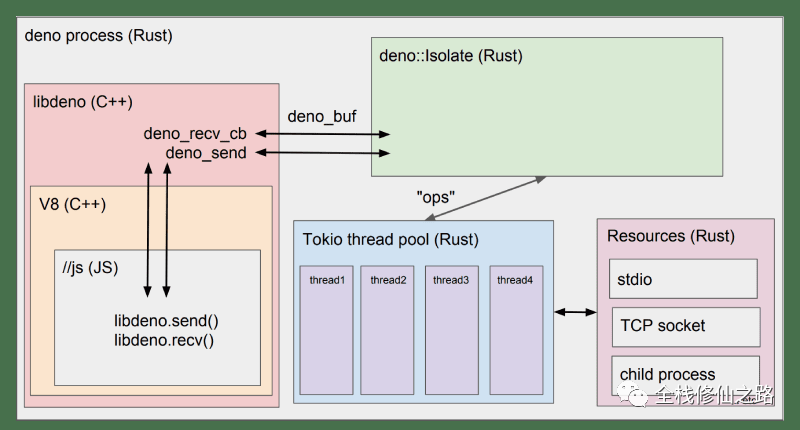The height and width of the screenshot is (430, 800).
Task: Click the 'deno process (Rust)' label
Action: tap(98, 36)
